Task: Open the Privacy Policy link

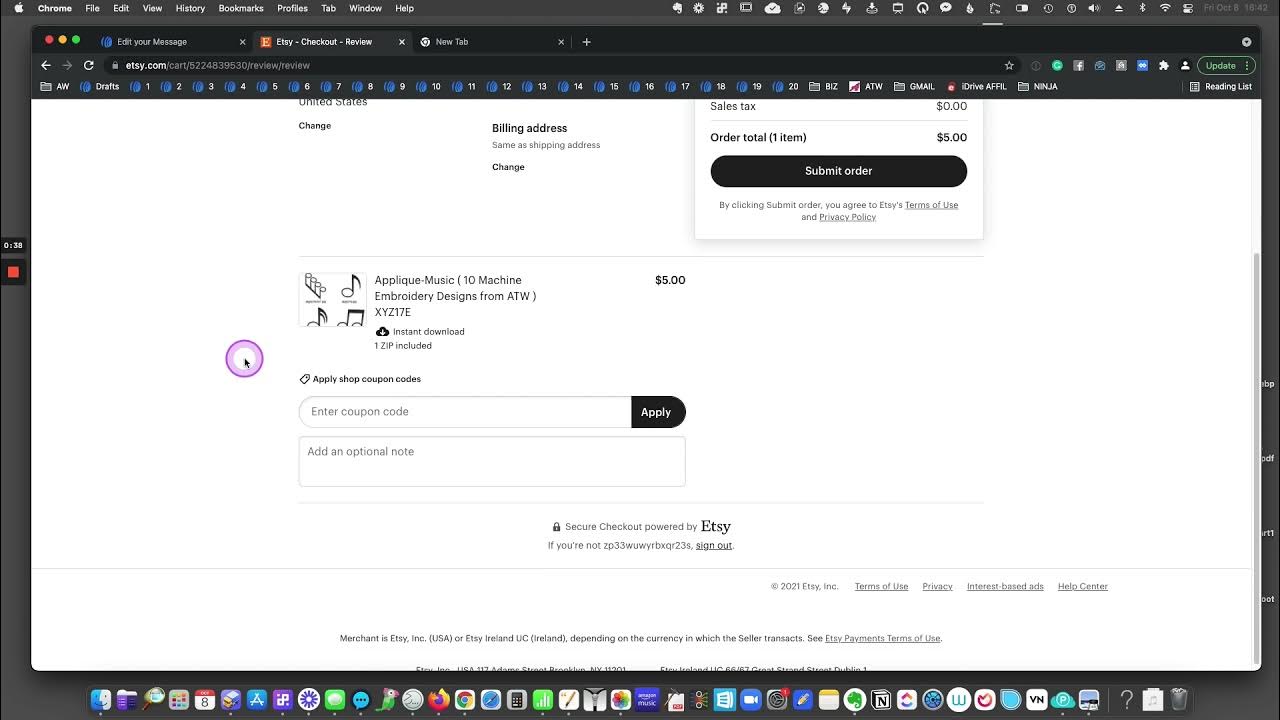Action: tap(847, 217)
